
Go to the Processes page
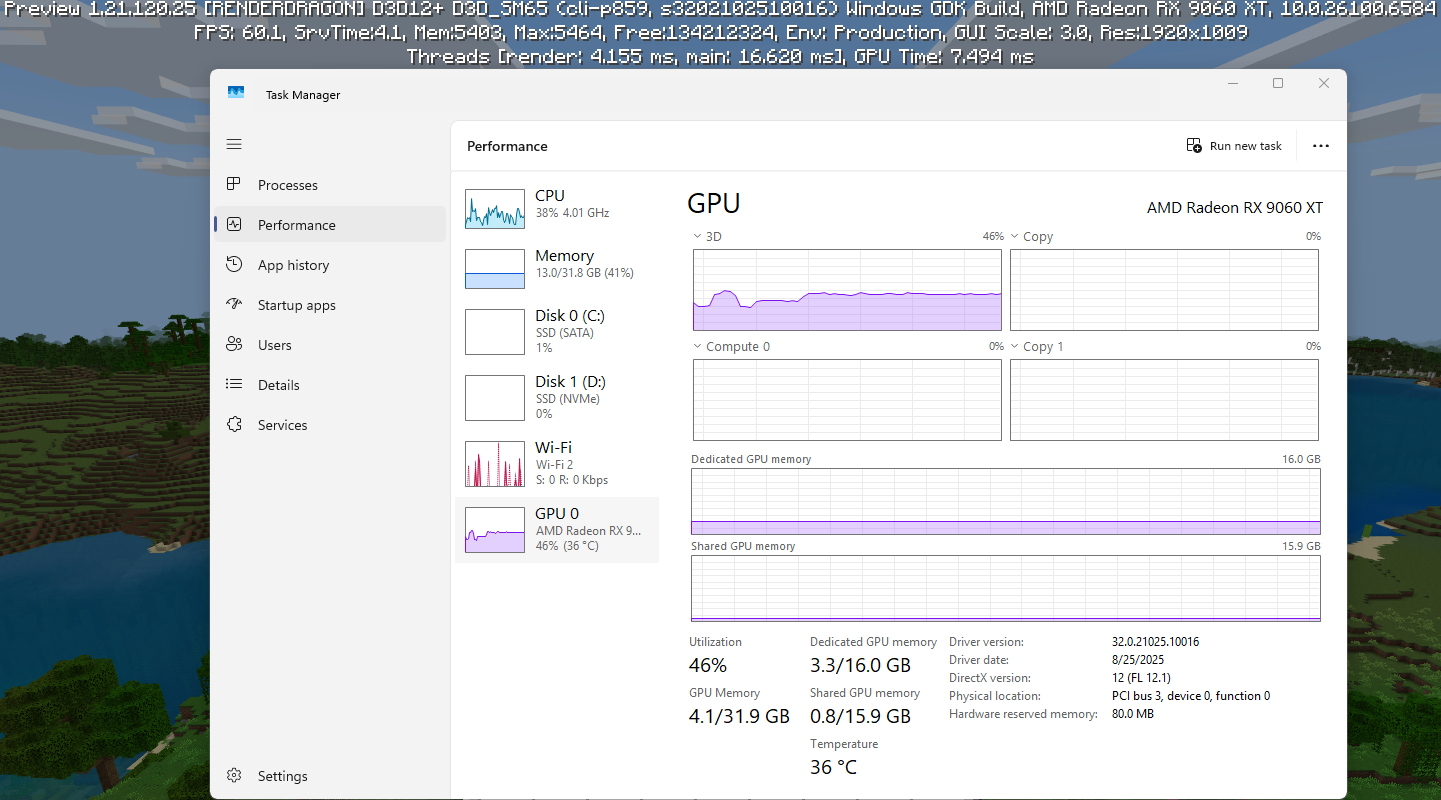(x=330, y=185)
